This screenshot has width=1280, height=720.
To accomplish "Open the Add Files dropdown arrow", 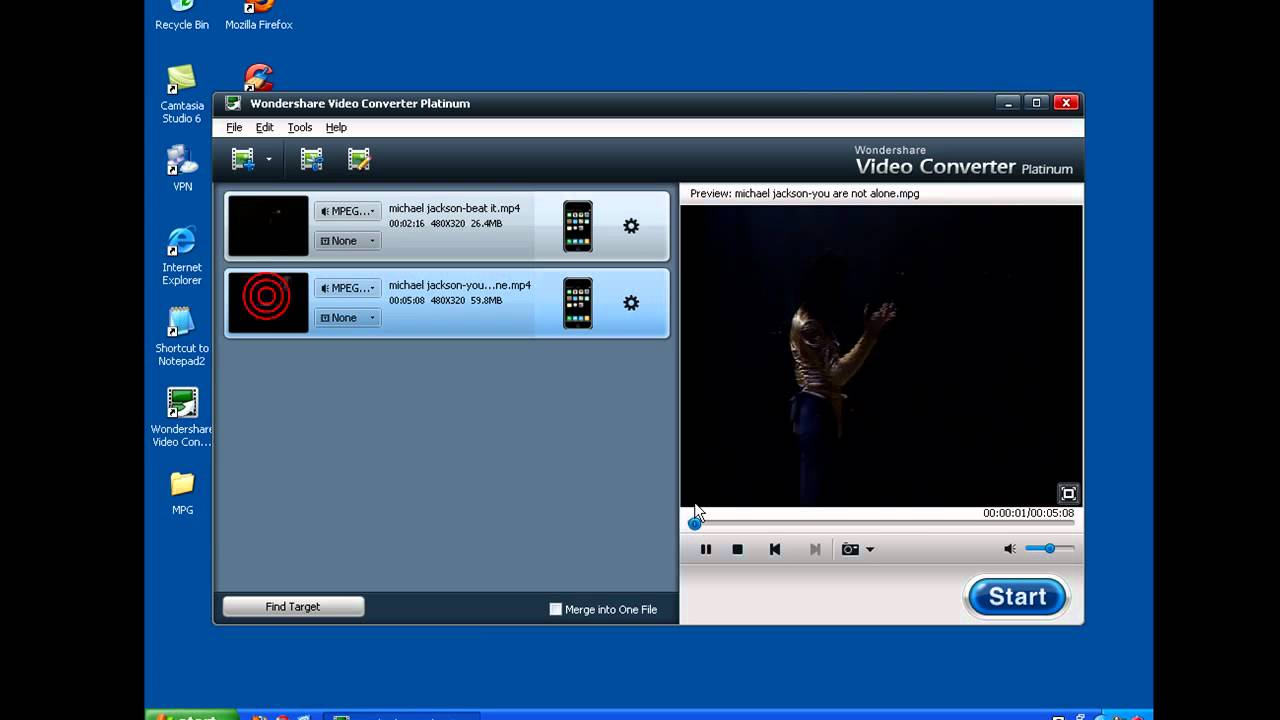I will (x=269, y=160).
